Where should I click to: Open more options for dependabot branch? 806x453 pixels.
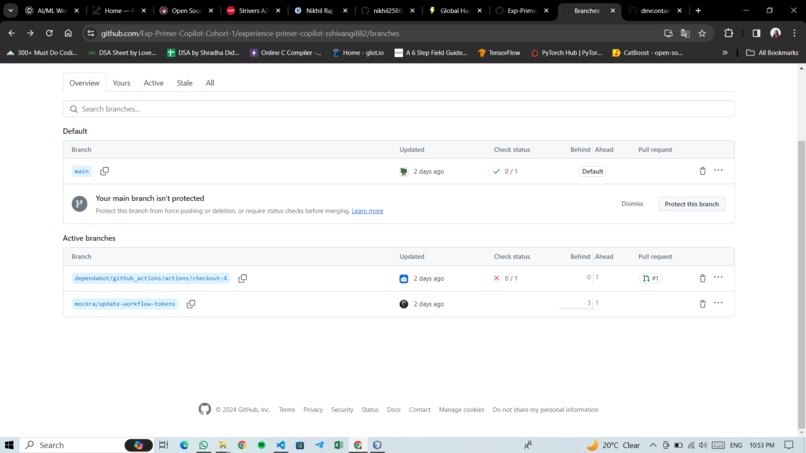coord(718,277)
